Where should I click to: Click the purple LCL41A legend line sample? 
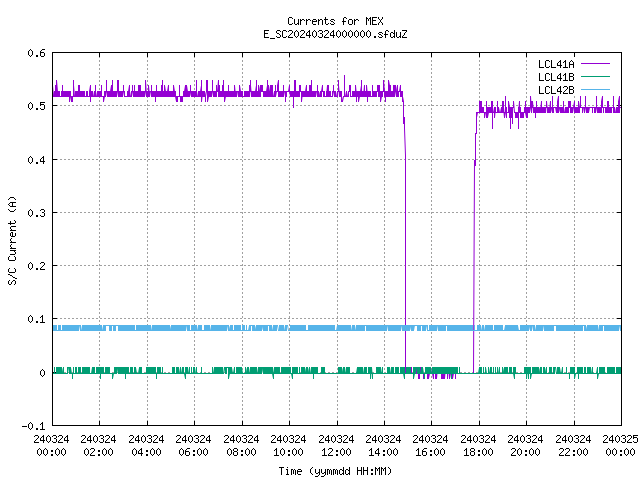[595, 64]
